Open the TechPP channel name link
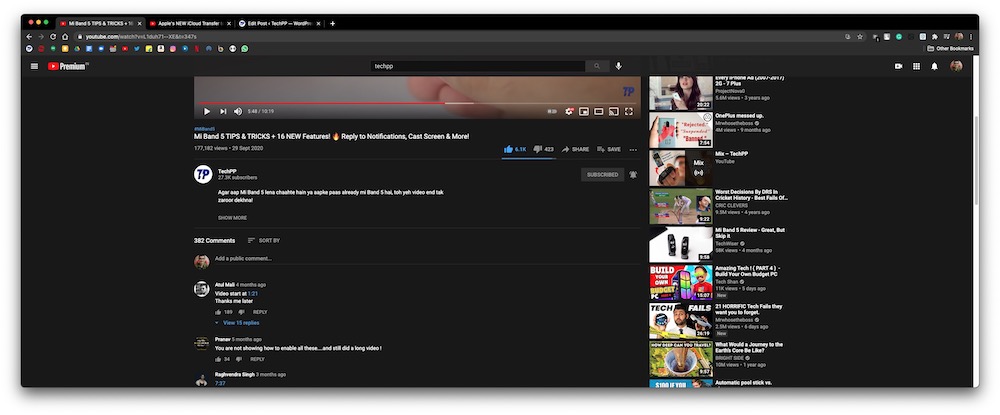This screenshot has height=415, width=1000. [x=226, y=171]
